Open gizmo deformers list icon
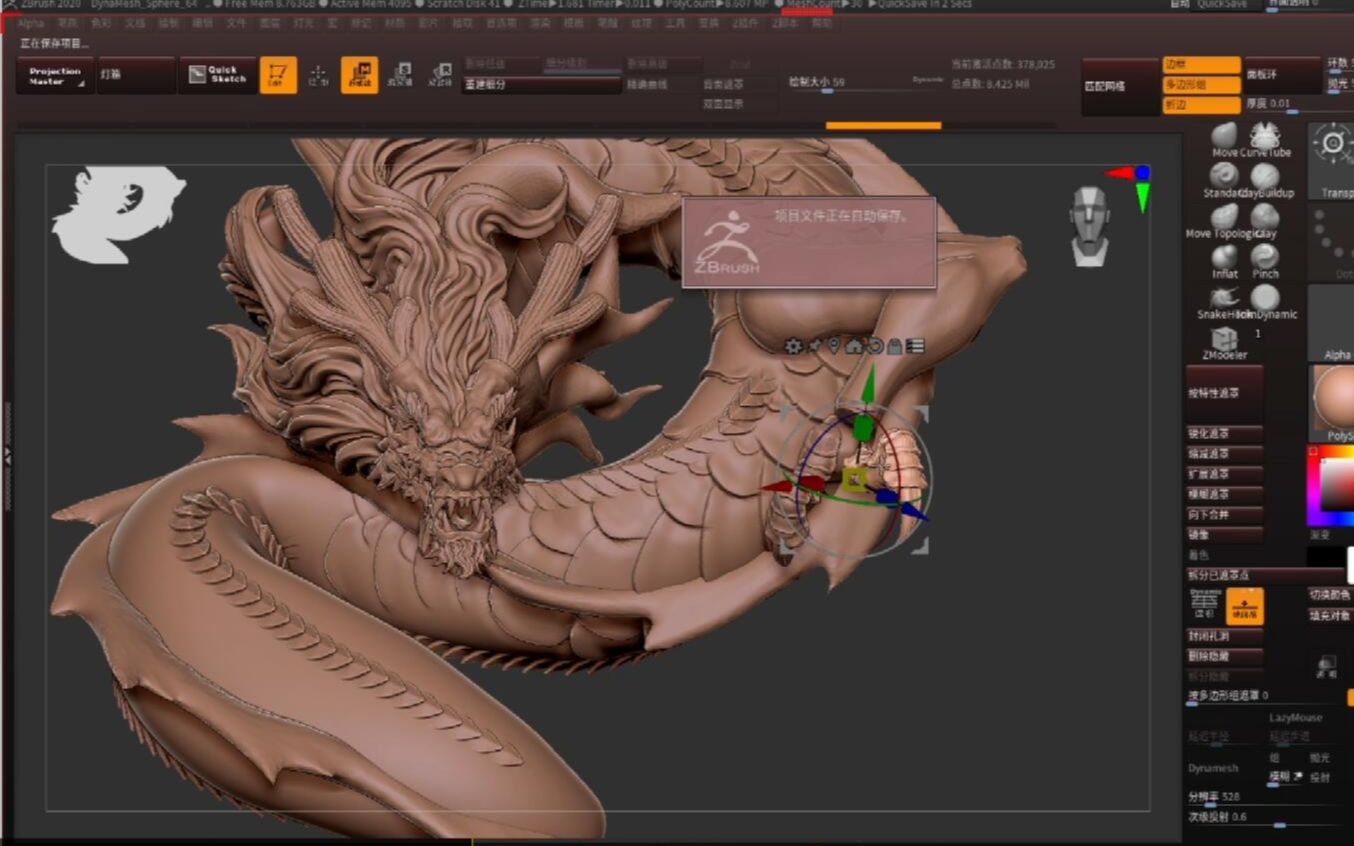Screen dimensions: 1354x846 [x=915, y=346]
